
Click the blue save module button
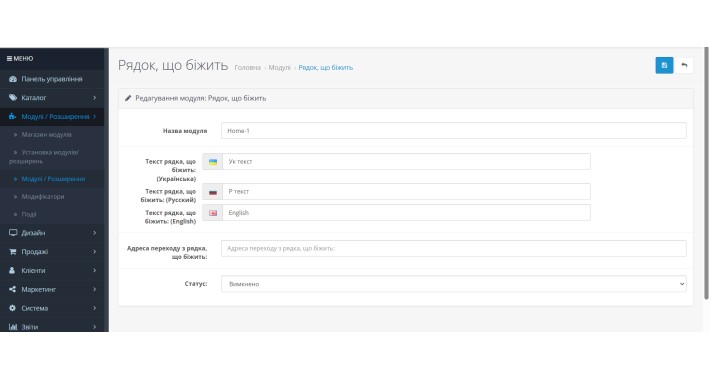tap(664, 65)
